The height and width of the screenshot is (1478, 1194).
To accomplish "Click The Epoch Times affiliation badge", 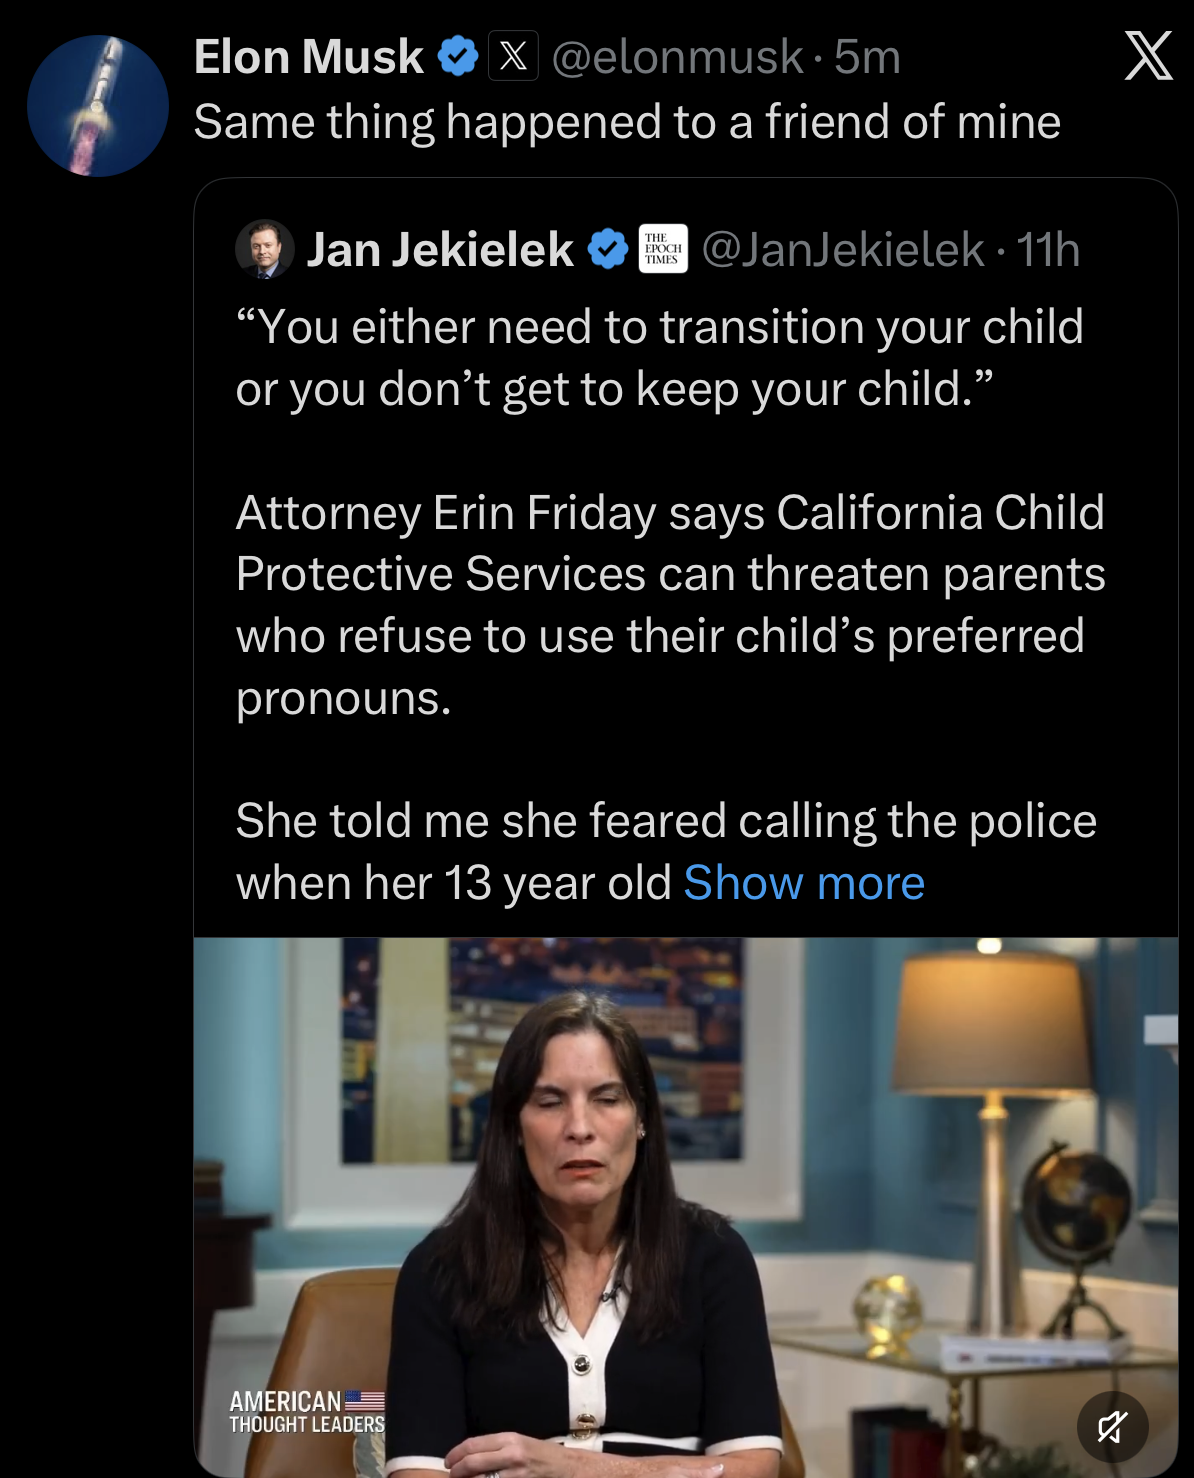I will coord(662,249).
